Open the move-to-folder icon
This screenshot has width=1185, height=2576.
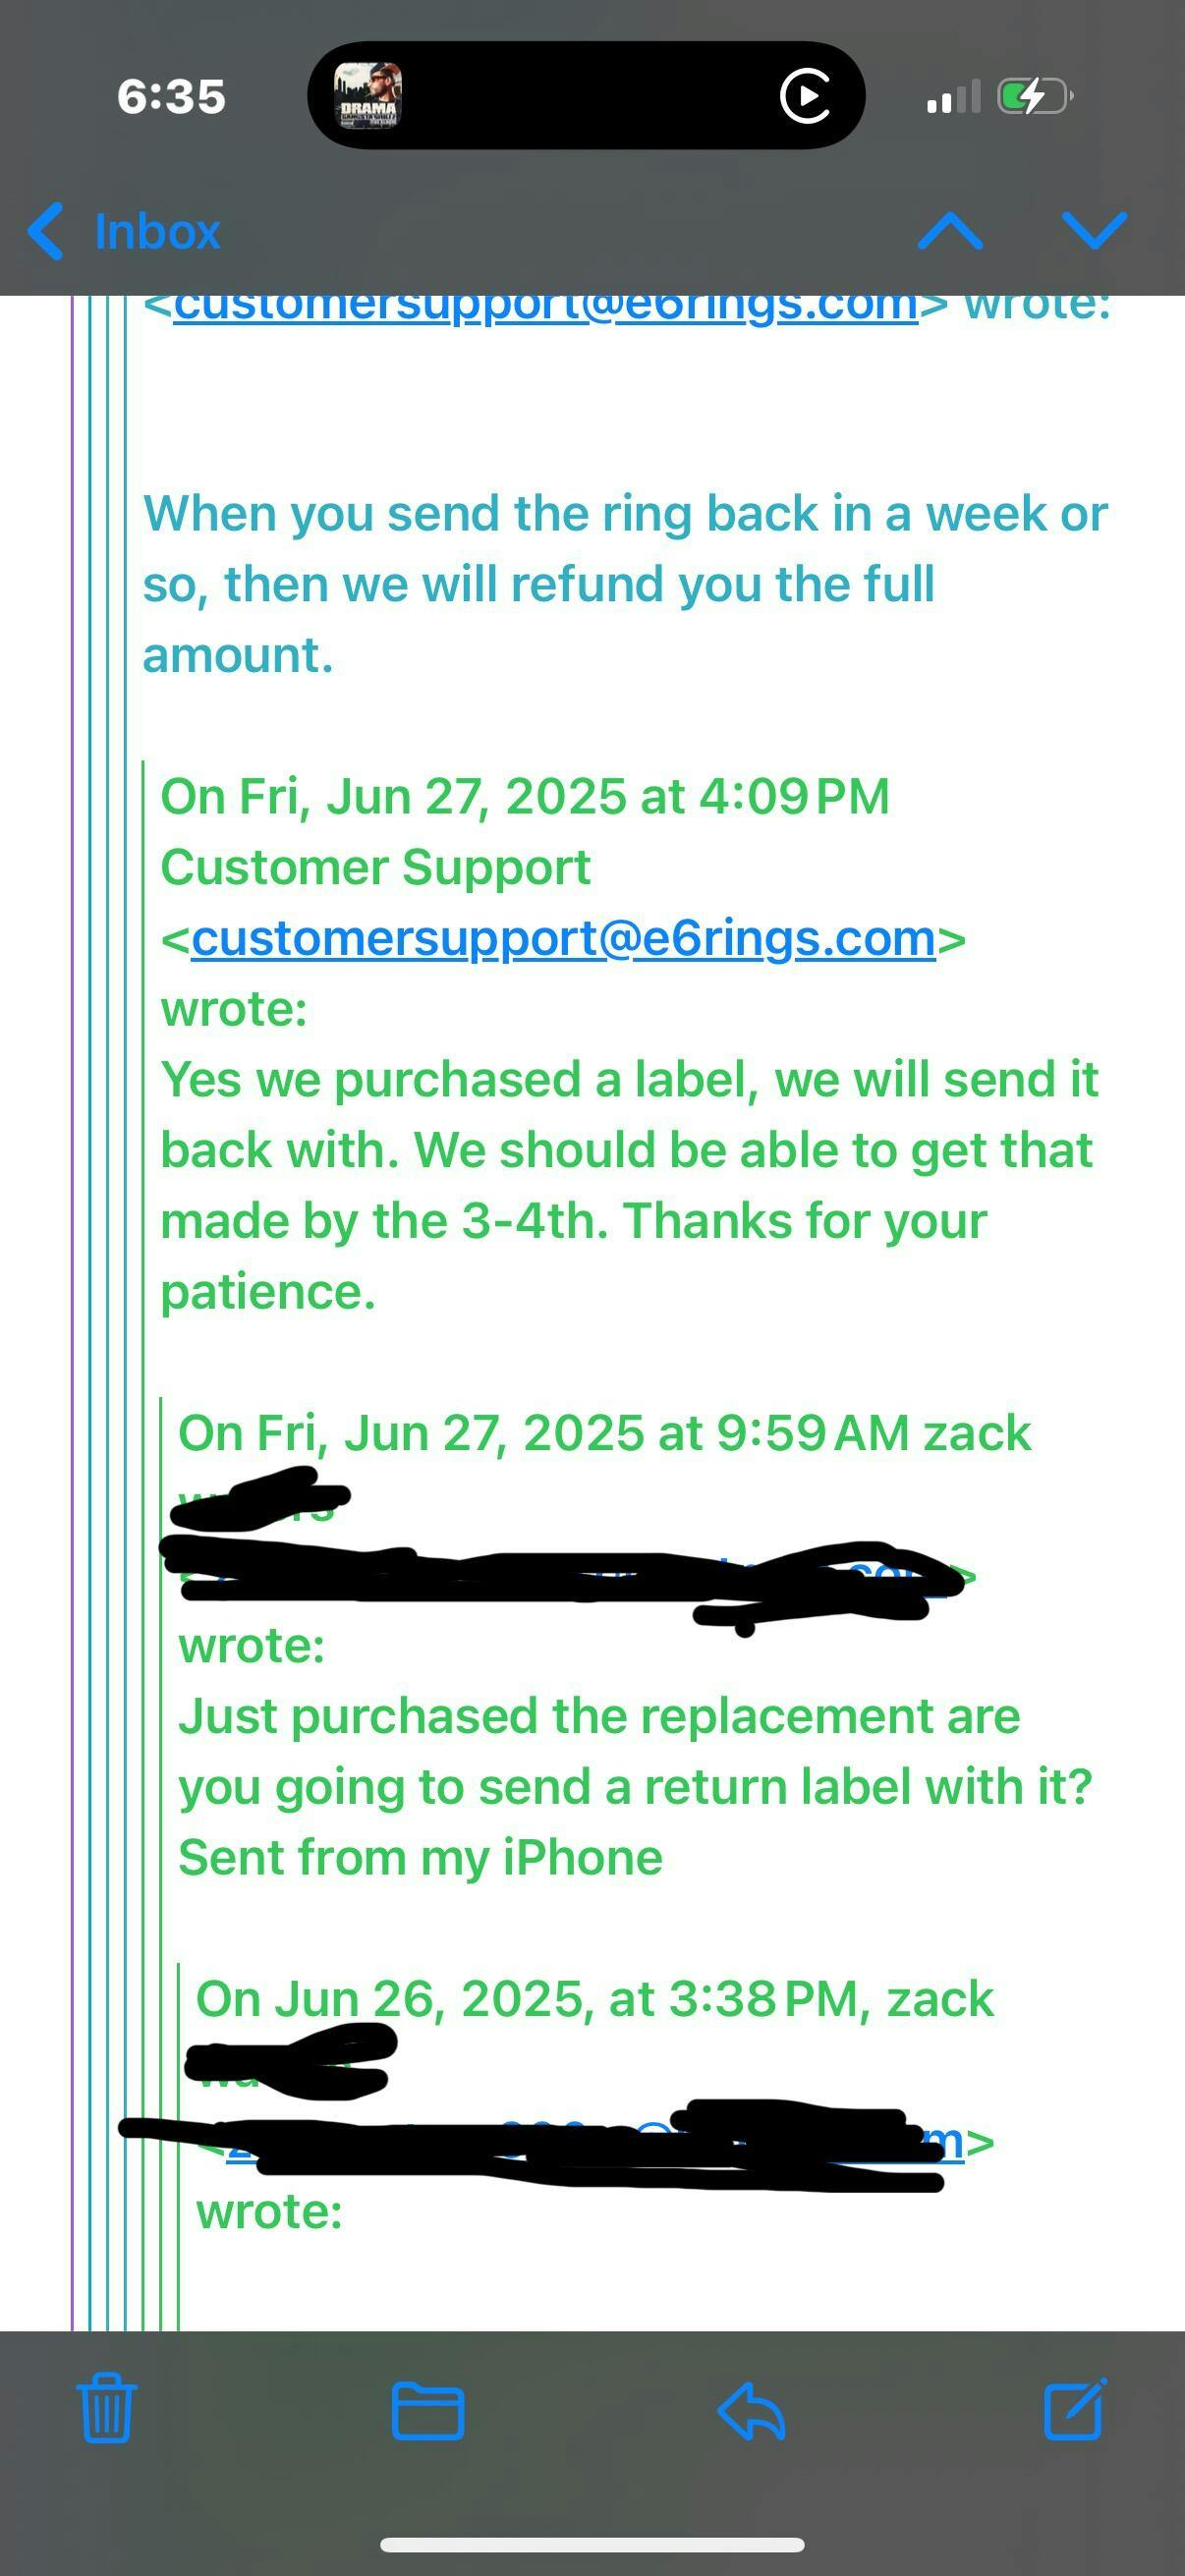[427, 2410]
